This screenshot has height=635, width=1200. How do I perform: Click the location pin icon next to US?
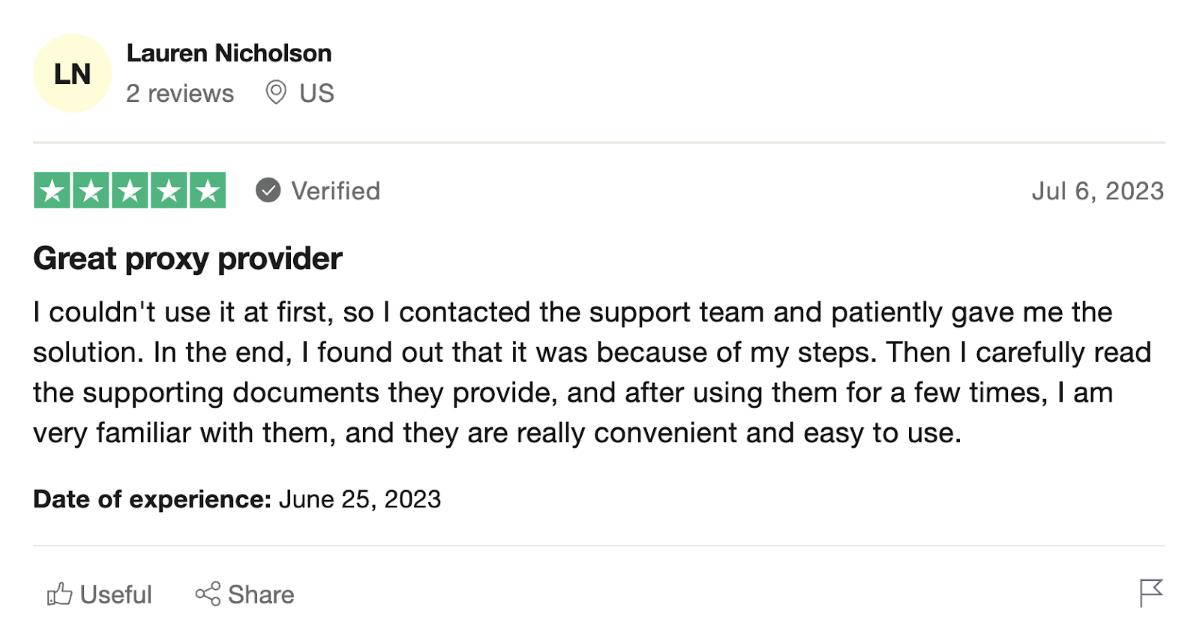coord(277,93)
